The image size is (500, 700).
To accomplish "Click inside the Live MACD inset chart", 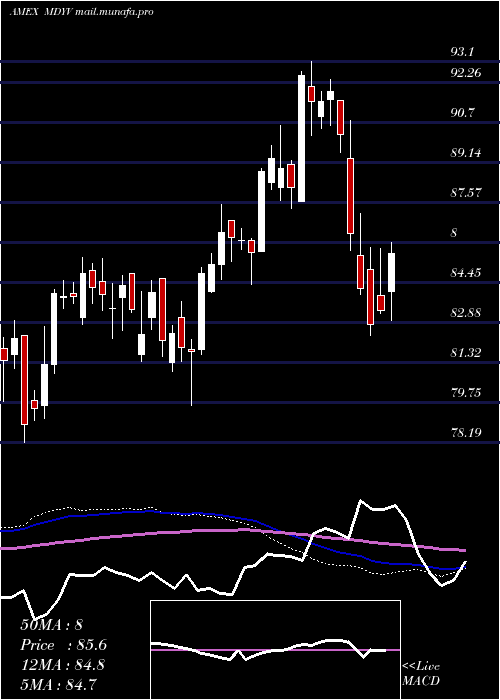I will point(275,650).
